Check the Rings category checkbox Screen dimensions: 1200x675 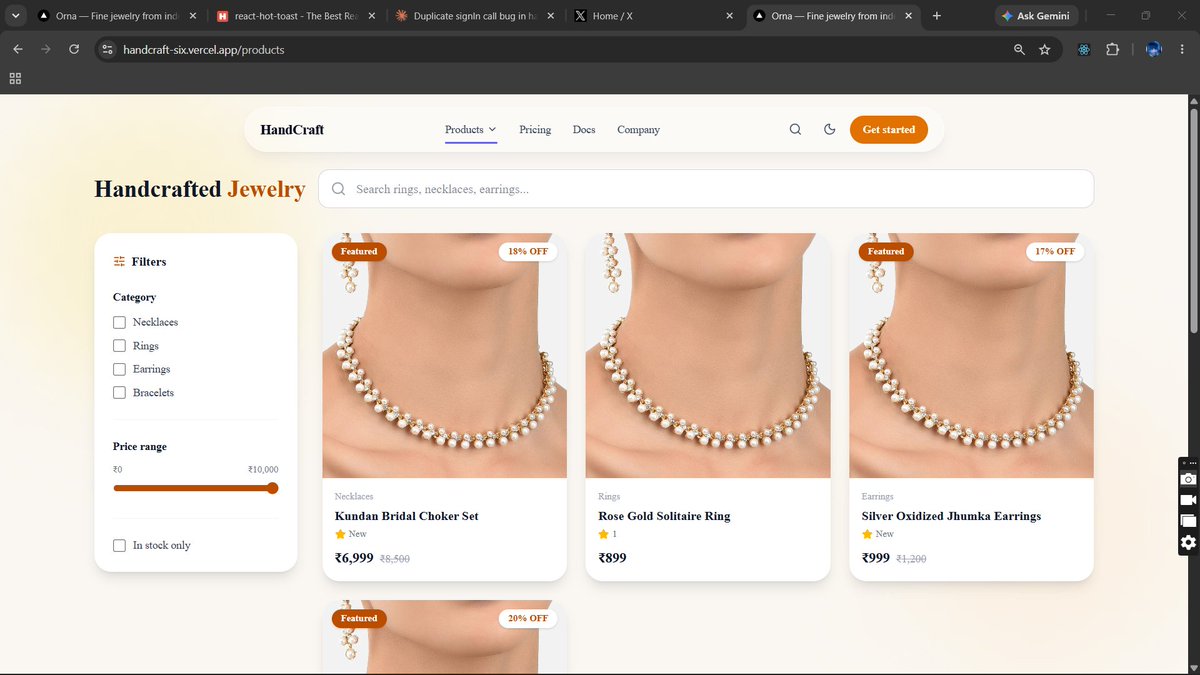[x=119, y=346]
